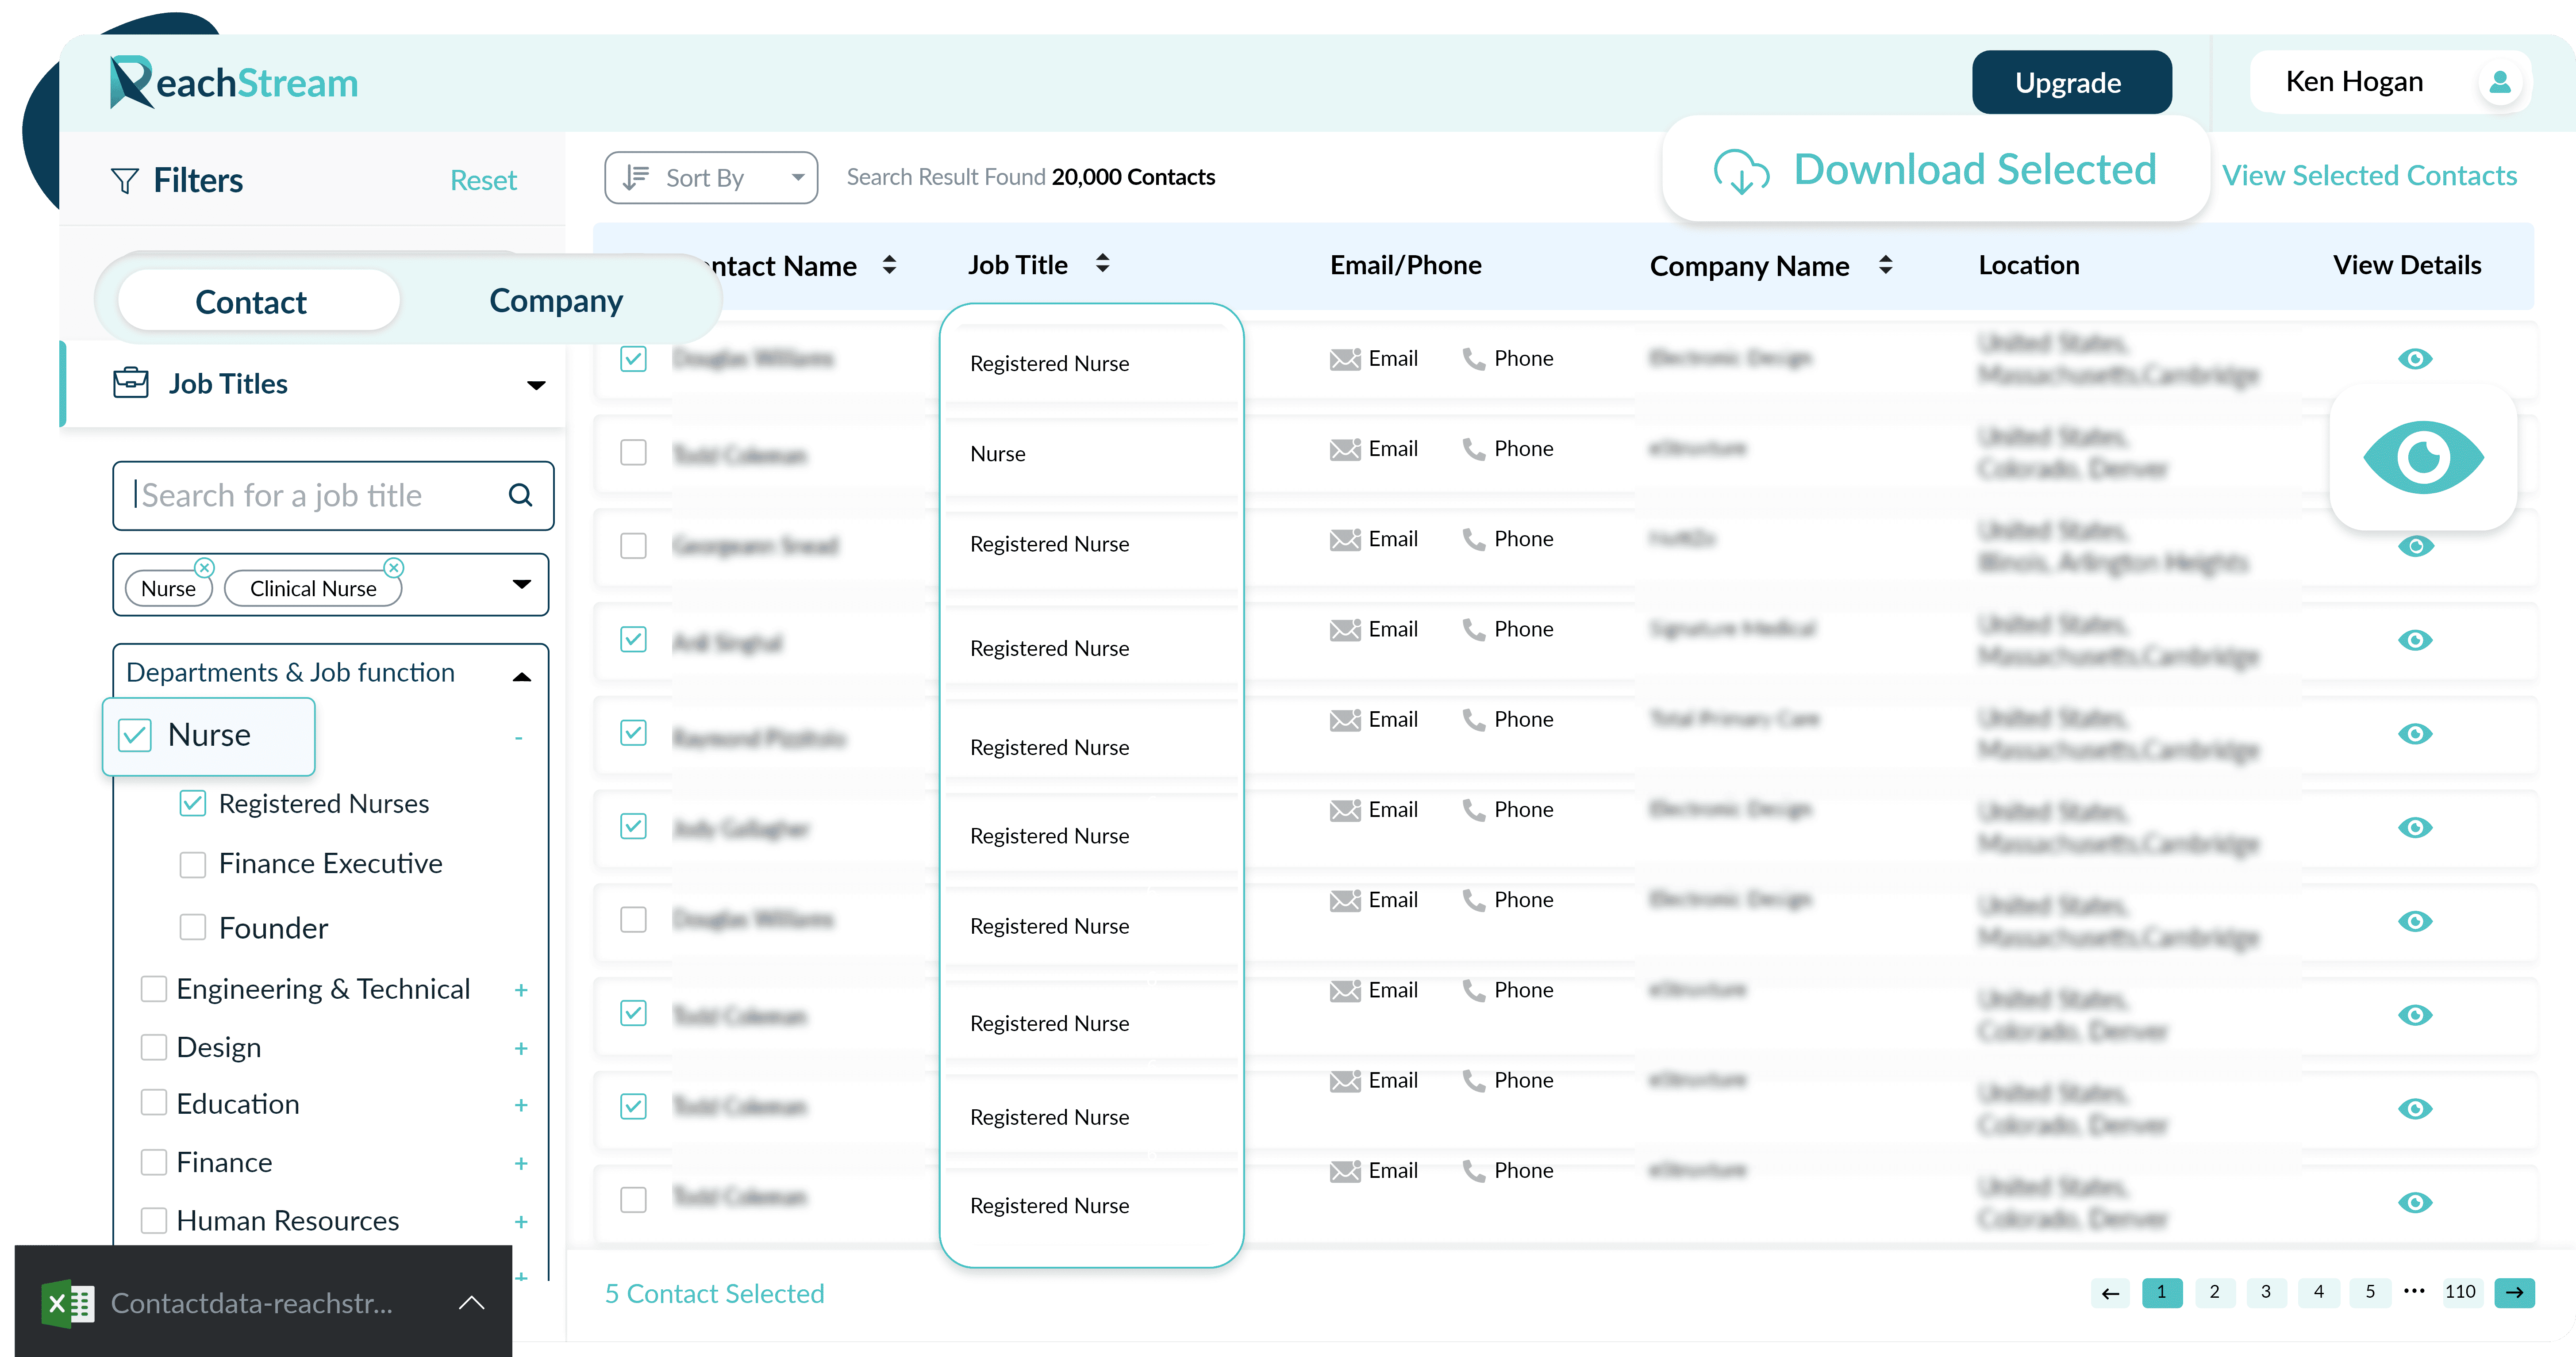The width and height of the screenshot is (2576, 1357).
Task: Click Phone icon in first contact row
Action: pyautogui.click(x=1473, y=359)
